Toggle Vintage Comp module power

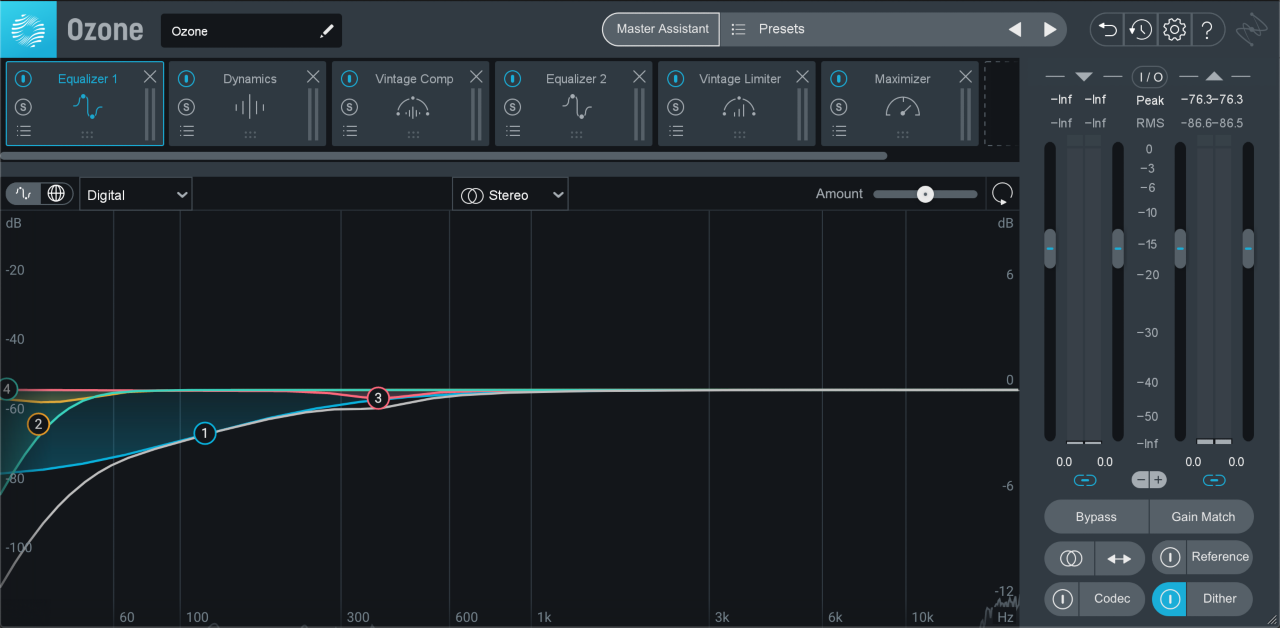350,79
